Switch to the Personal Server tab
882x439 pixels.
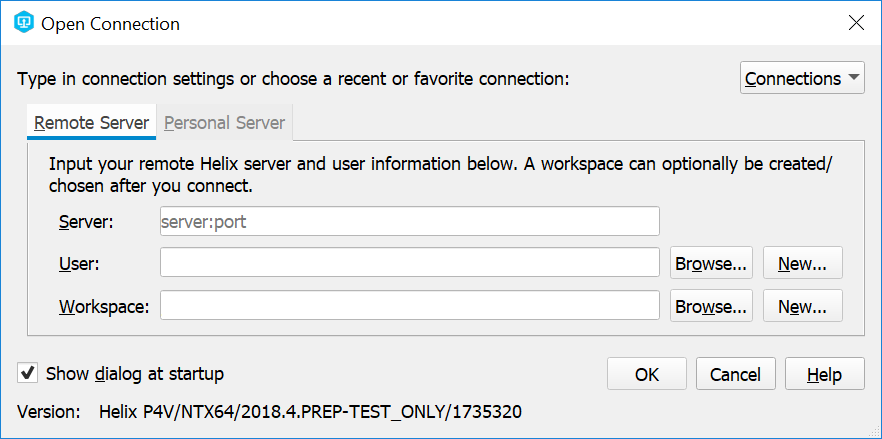point(224,123)
